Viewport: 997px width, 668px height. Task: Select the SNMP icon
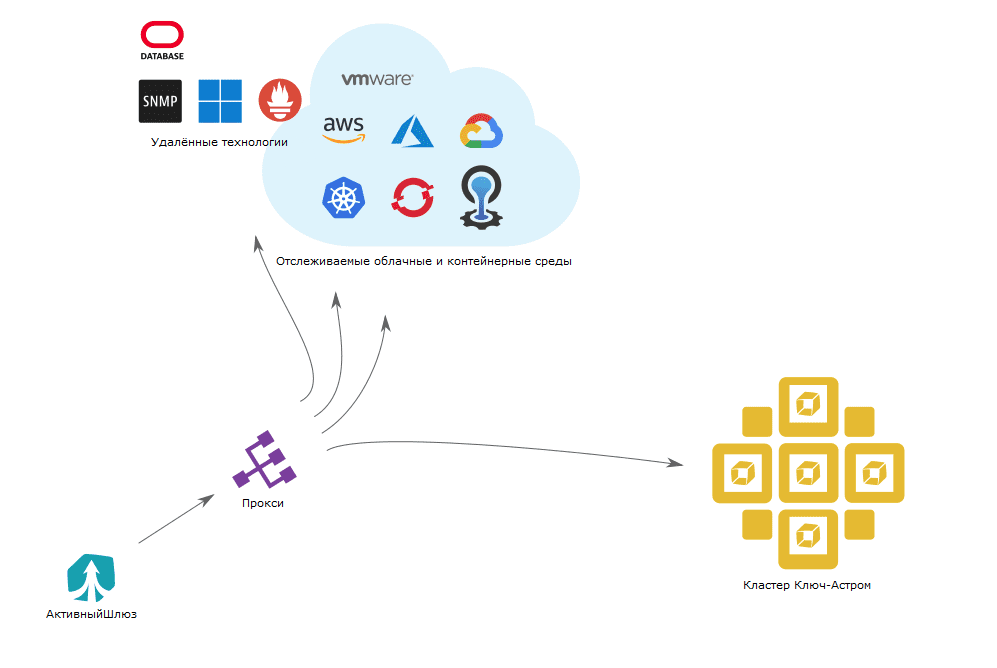[x=160, y=101]
